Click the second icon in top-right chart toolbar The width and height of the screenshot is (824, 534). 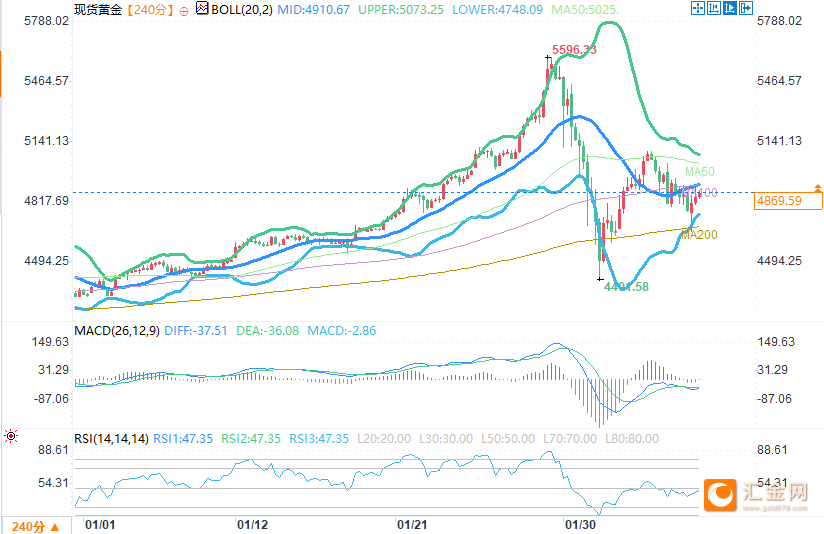(x=713, y=9)
